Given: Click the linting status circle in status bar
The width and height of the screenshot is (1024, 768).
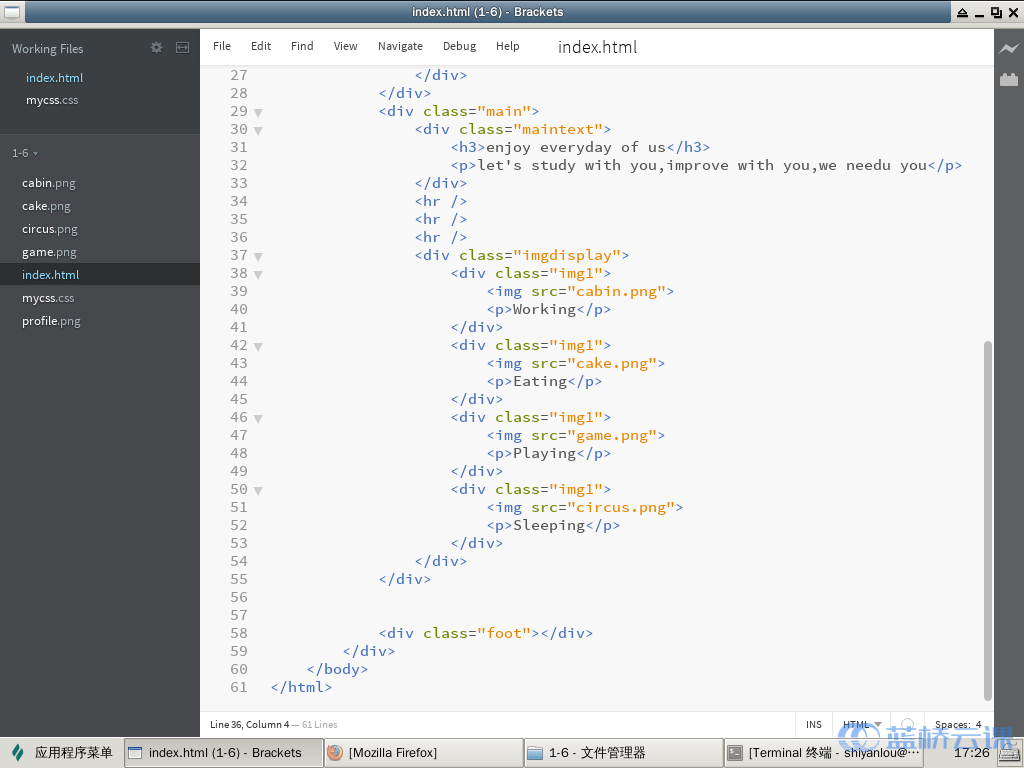Looking at the screenshot, I should point(907,725).
